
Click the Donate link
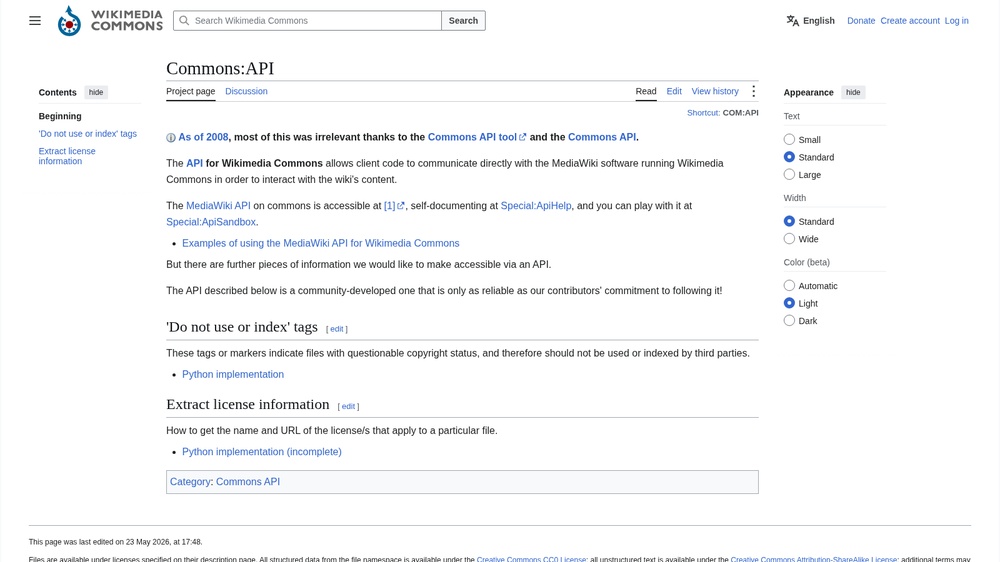click(861, 20)
